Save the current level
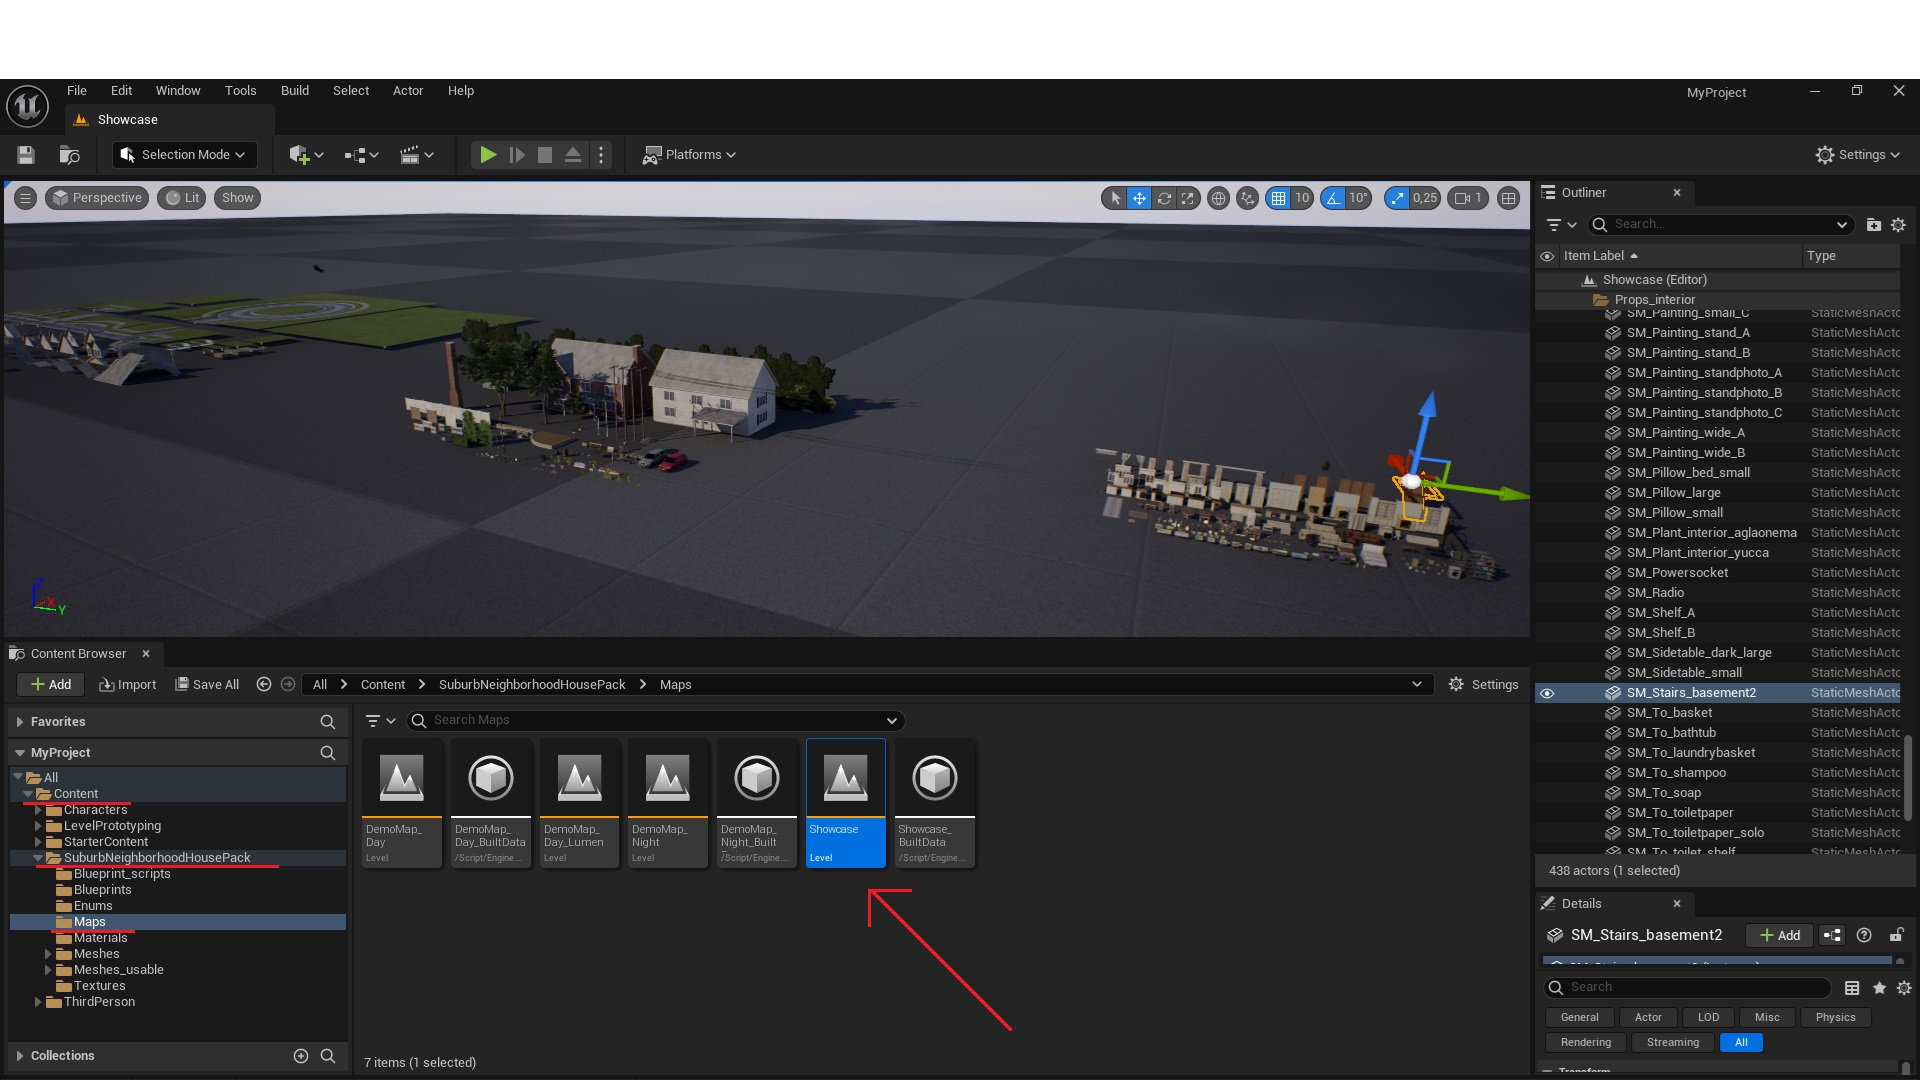 point(26,155)
